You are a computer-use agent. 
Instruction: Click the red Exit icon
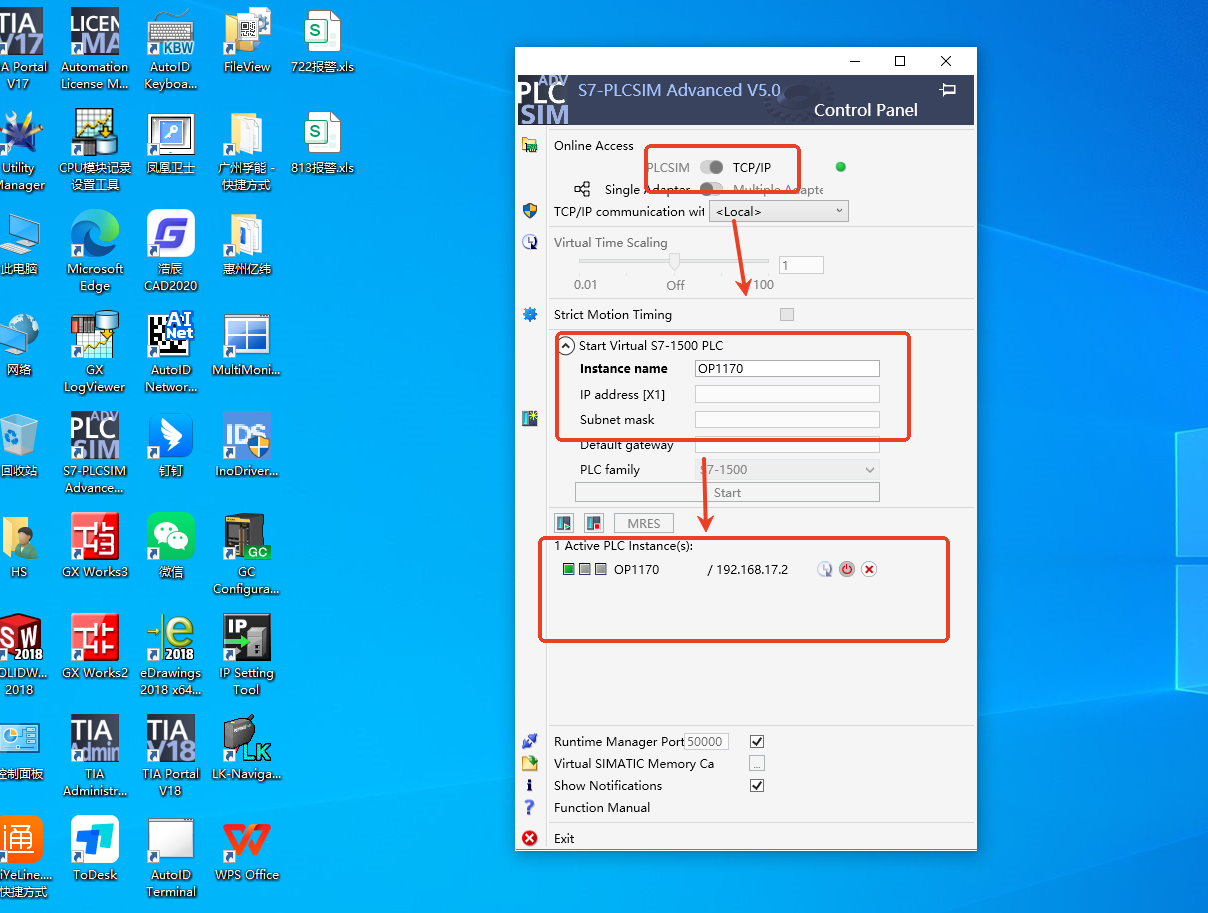(530, 838)
